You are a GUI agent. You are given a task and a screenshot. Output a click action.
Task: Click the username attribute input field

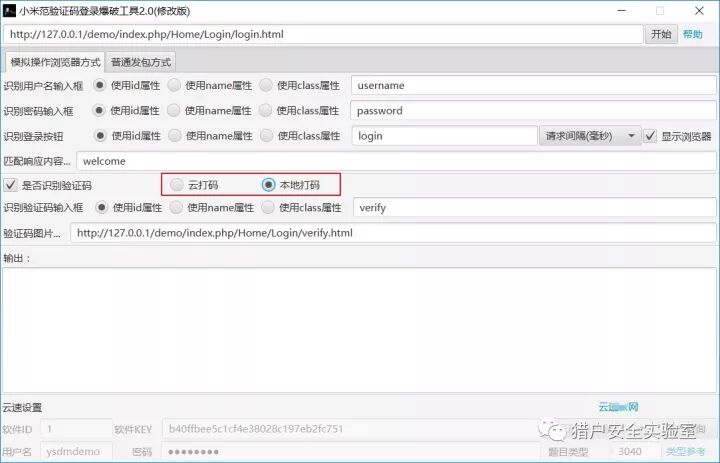(534, 85)
